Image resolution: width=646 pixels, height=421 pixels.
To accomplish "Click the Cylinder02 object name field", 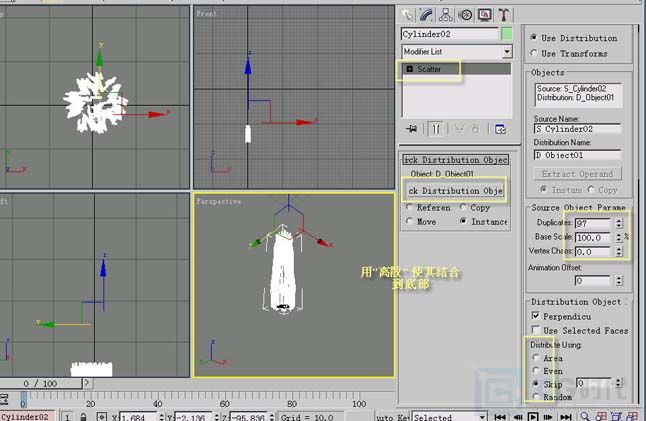I will (x=449, y=34).
